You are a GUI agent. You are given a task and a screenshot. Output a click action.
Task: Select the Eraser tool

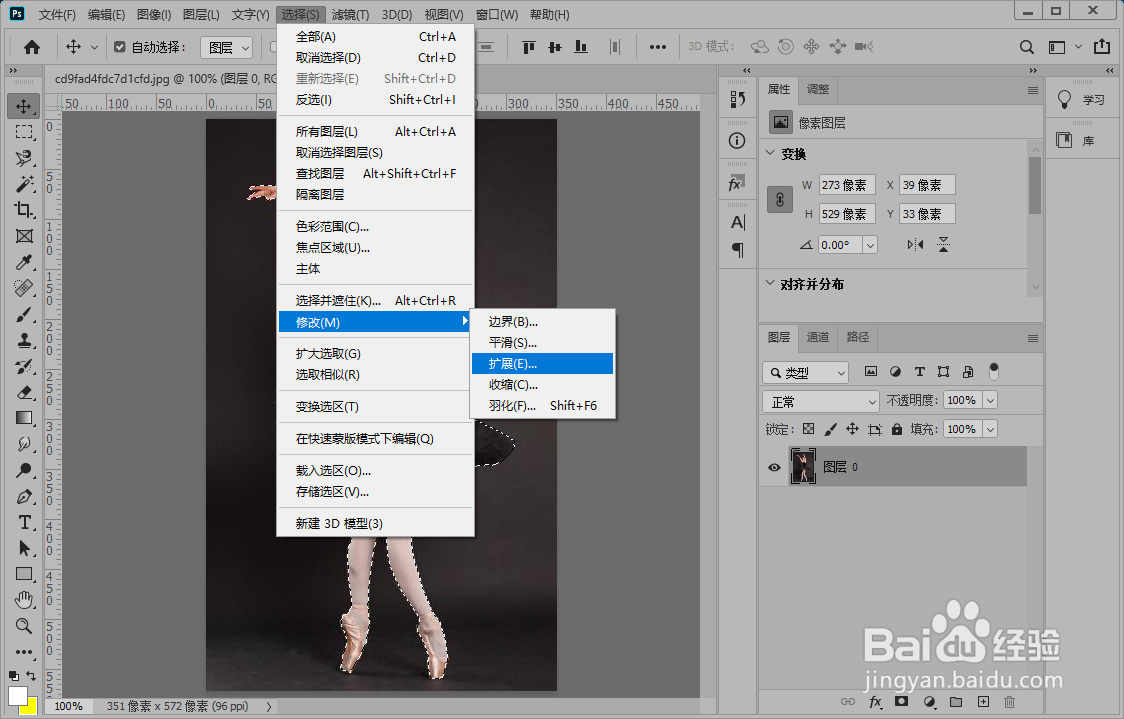tap(24, 392)
